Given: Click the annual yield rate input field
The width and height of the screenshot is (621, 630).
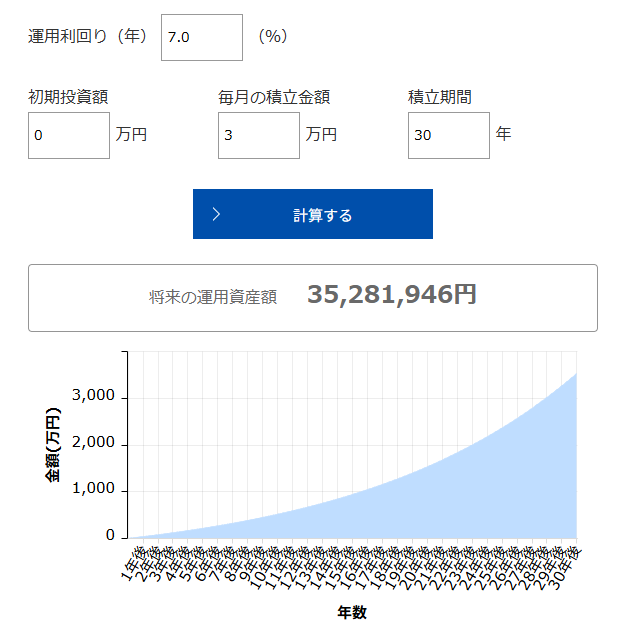Looking at the screenshot, I should click(202, 37).
